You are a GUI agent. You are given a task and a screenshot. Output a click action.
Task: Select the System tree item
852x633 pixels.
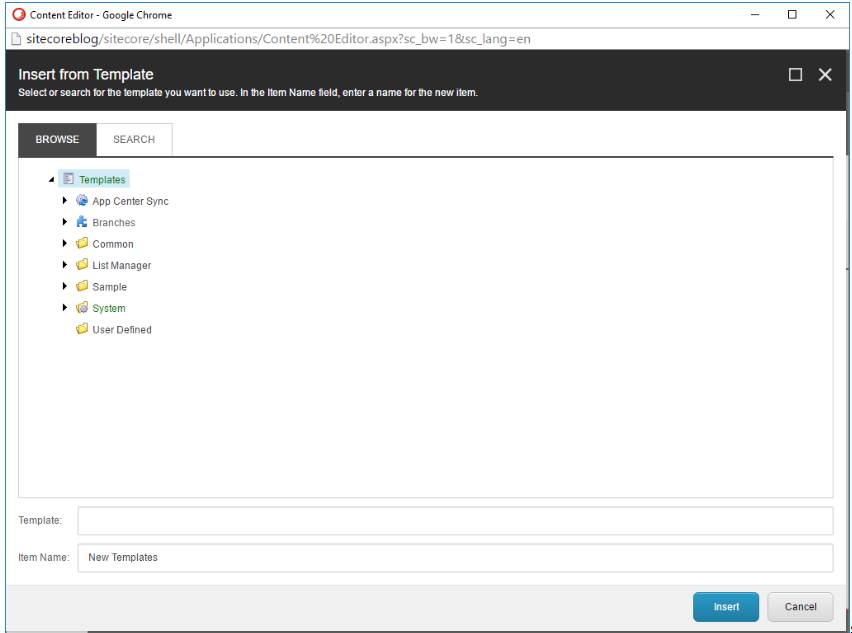(109, 308)
